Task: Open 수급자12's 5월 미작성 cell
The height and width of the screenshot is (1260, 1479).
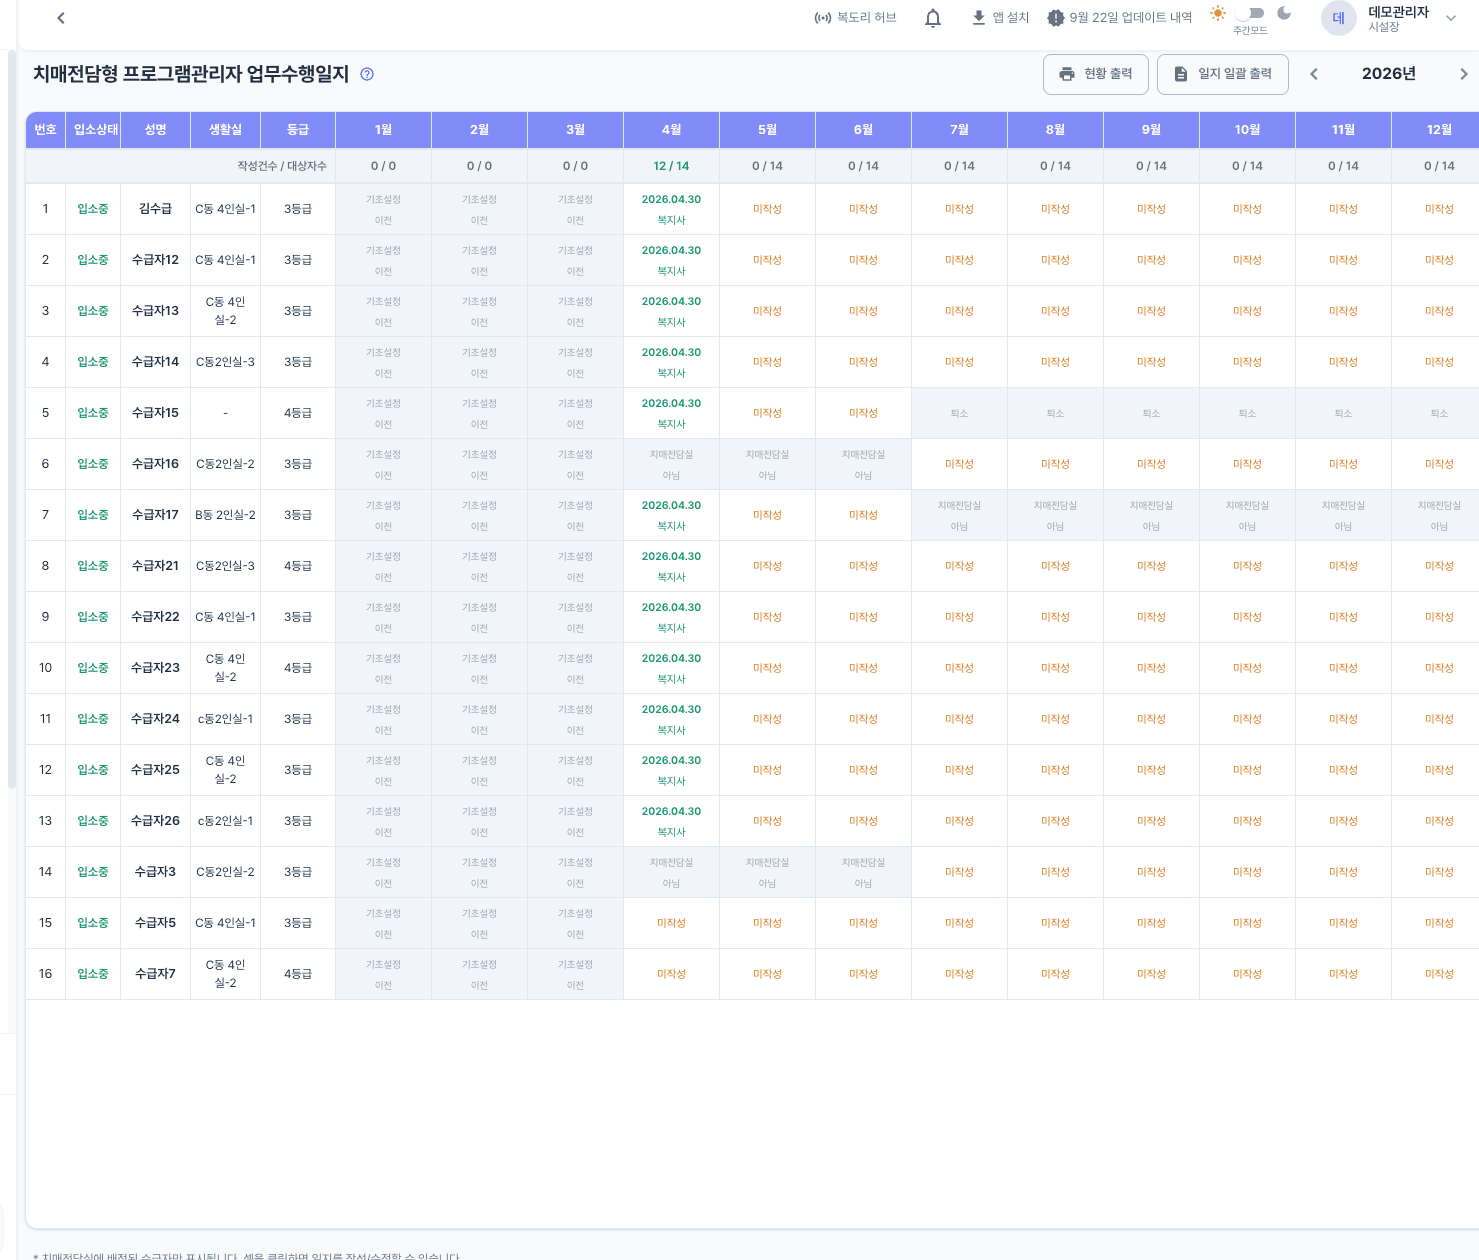Action: pos(767,260)
